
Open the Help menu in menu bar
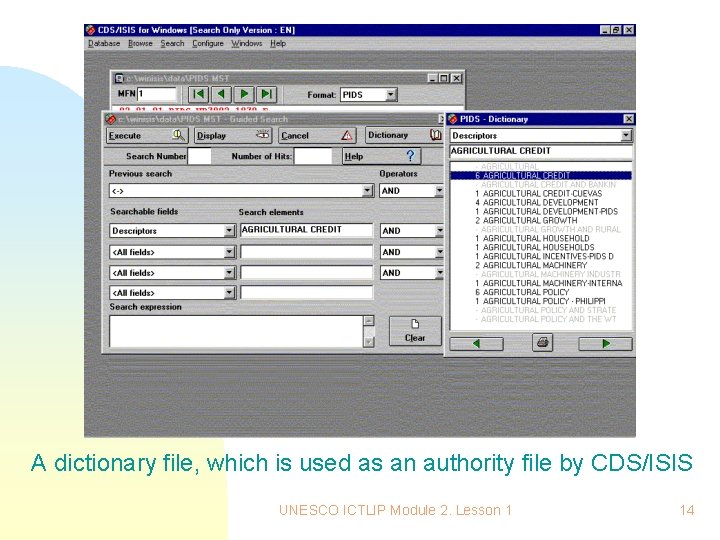tap(278, 43)
